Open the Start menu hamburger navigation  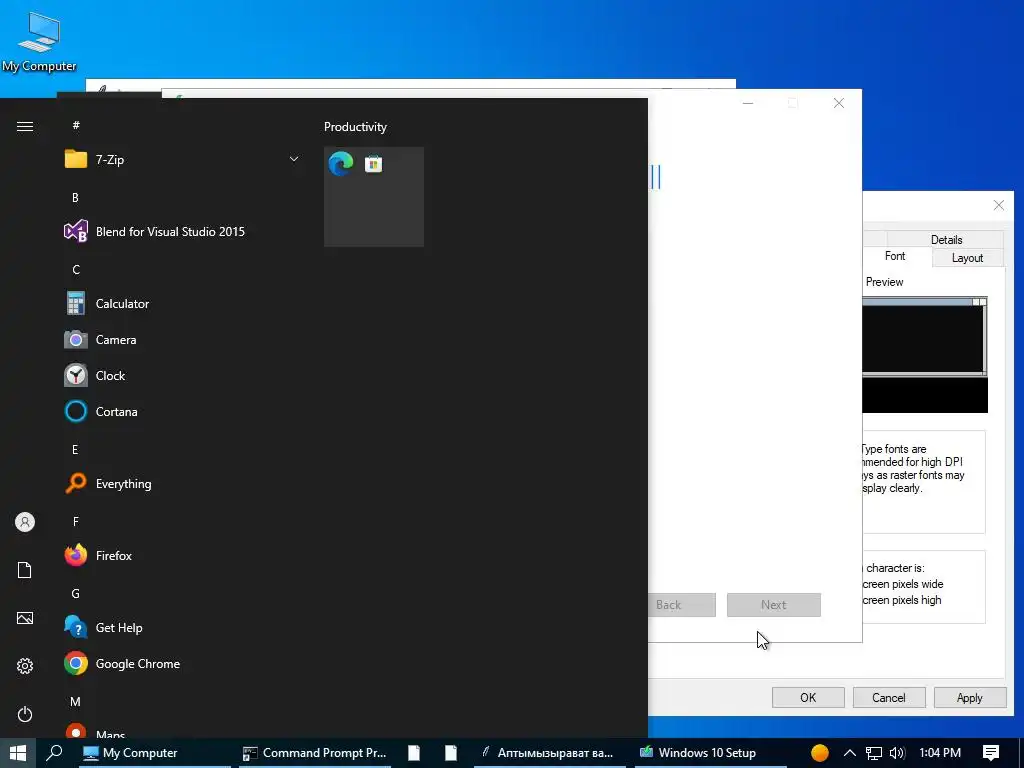(25, 127)
